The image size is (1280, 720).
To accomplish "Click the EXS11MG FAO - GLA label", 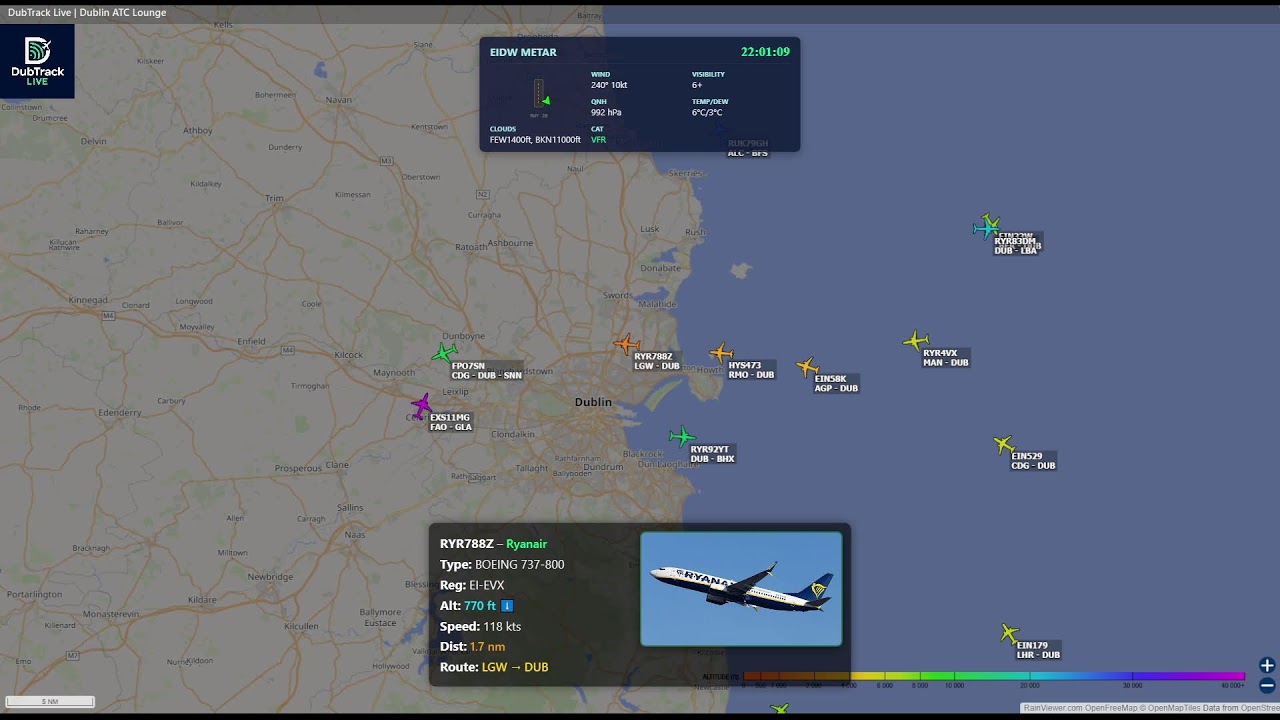I will tap(450, 422).
